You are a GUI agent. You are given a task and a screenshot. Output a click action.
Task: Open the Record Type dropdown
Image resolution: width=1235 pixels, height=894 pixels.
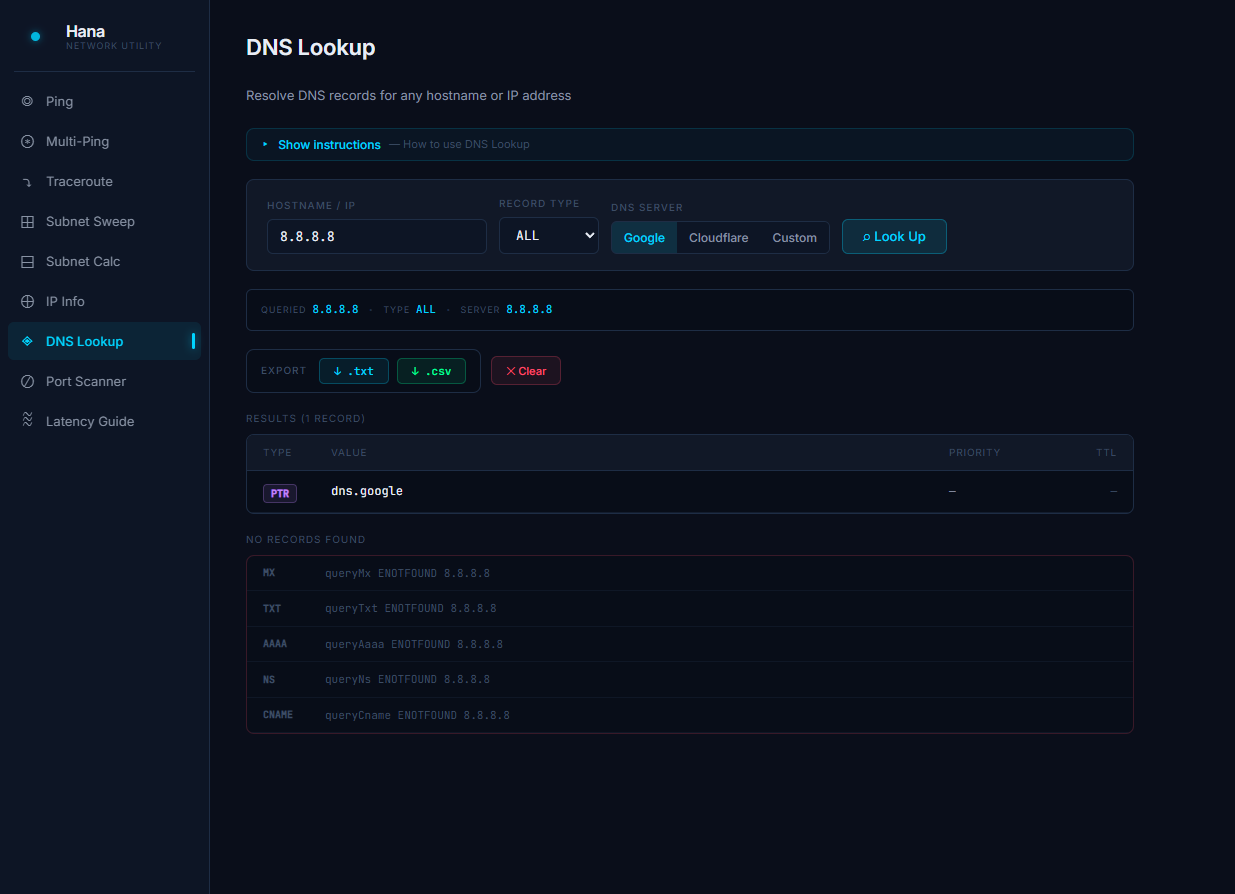point(548,236)
